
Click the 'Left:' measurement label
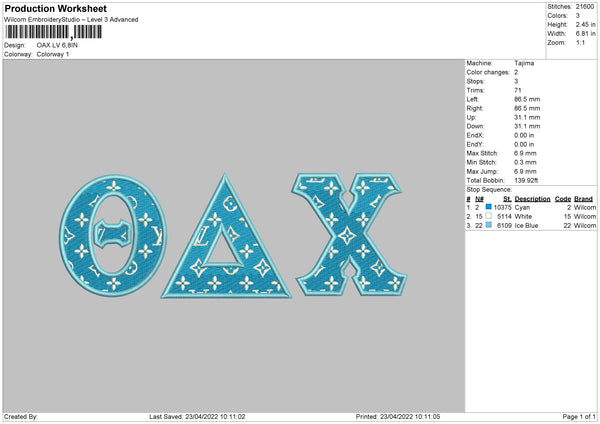[x=473, y=99]
